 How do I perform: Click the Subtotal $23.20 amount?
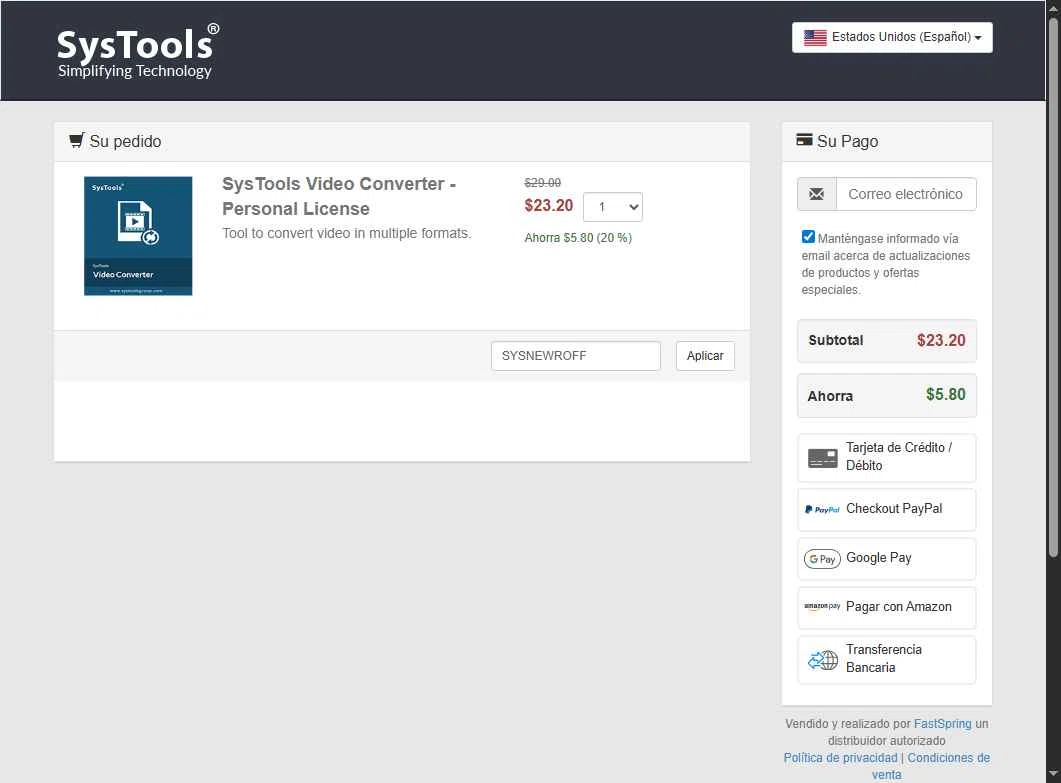click(941, 340)
